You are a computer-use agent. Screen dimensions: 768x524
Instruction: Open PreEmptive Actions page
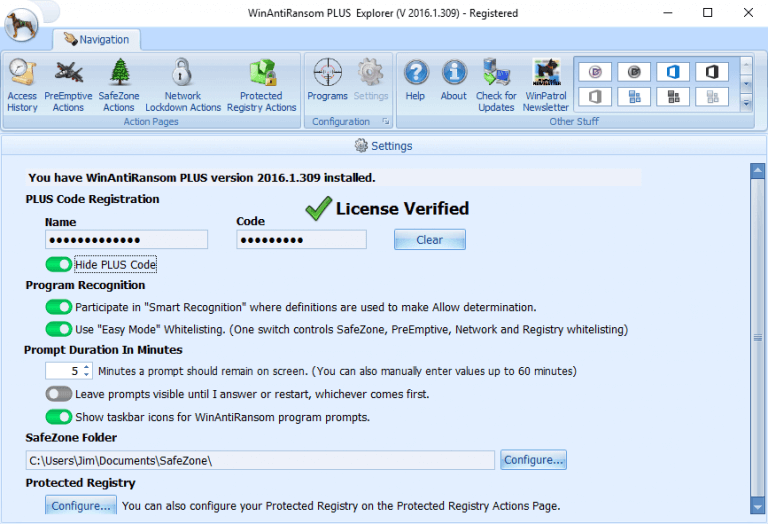[x=68, y=85]
